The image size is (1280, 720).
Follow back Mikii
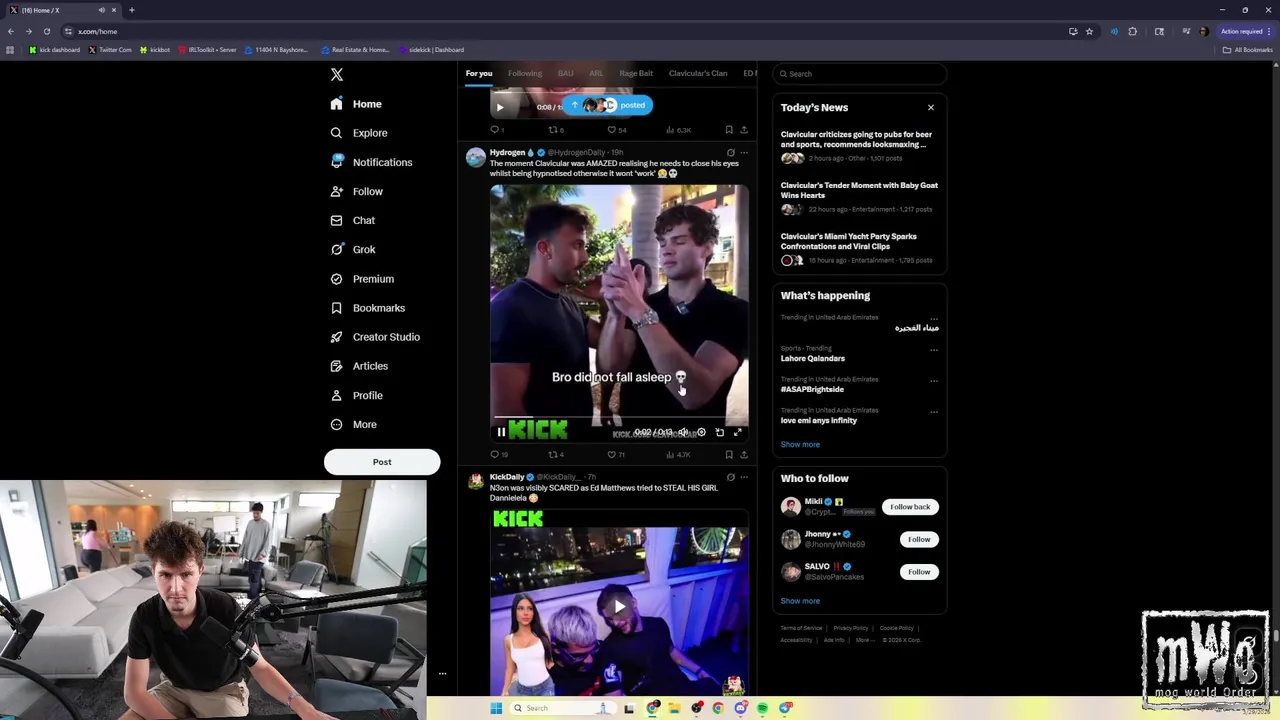(910, 507)
